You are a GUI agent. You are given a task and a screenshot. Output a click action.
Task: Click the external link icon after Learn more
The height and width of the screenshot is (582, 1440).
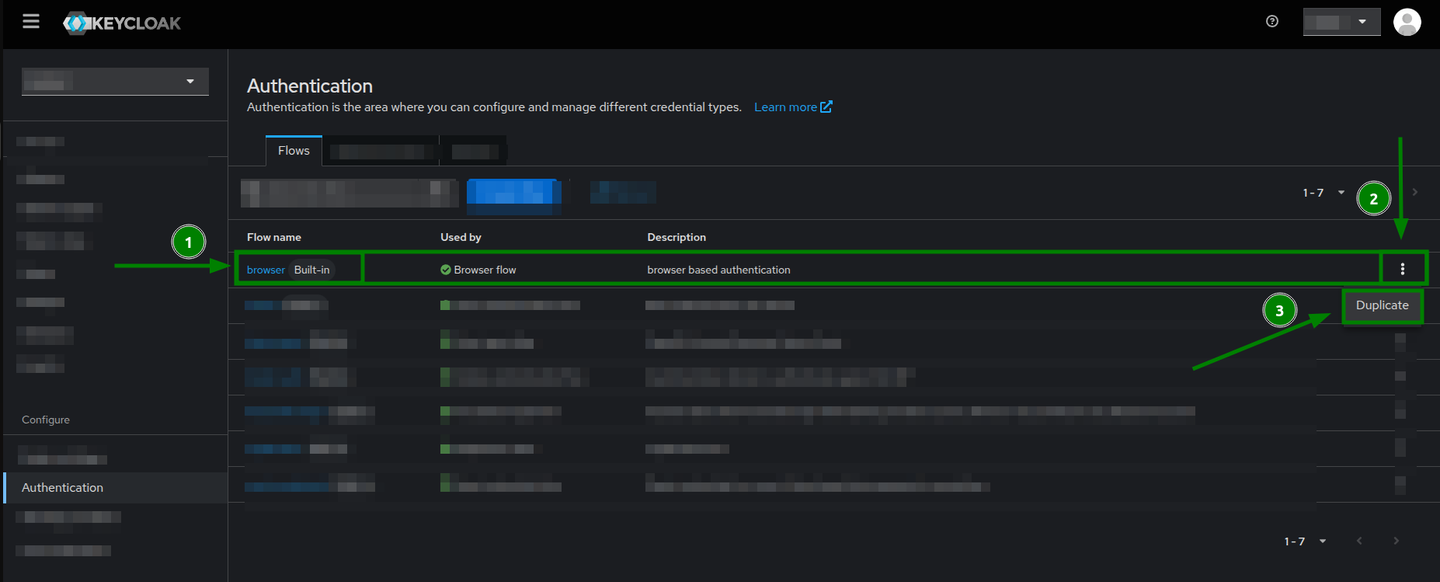click(828, 106)
